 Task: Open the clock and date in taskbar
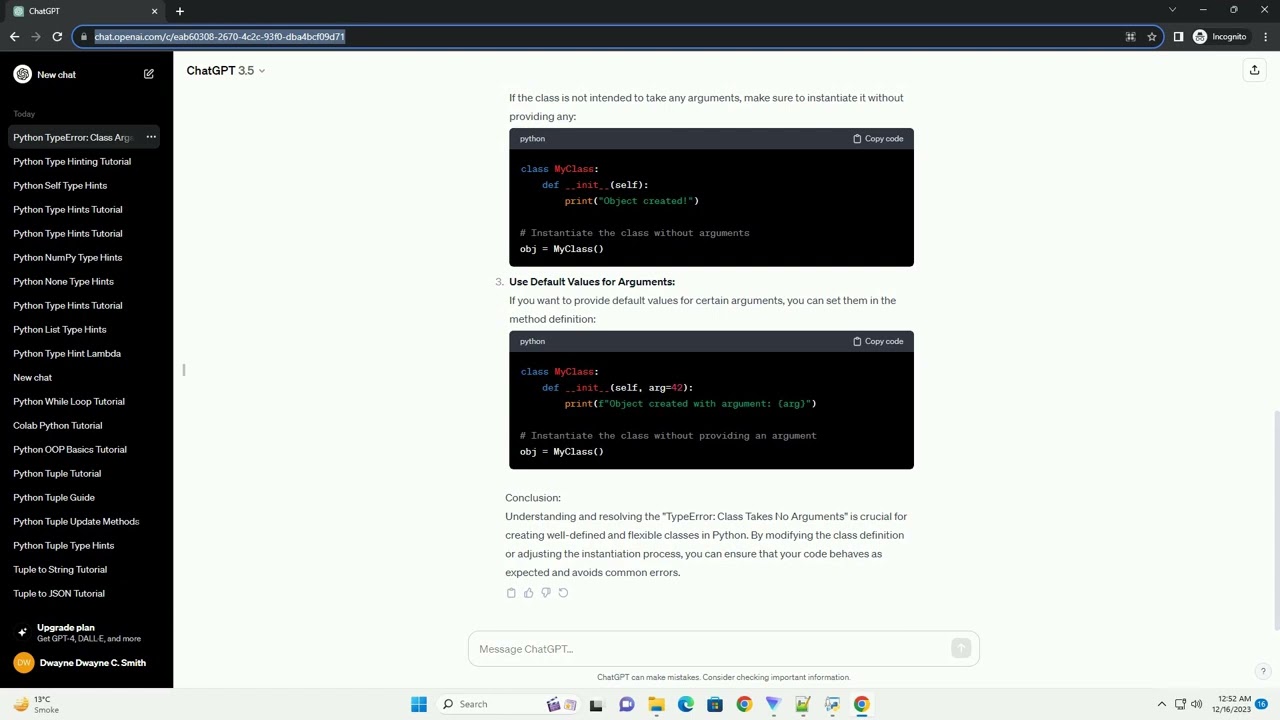[x=1234, y=704]
